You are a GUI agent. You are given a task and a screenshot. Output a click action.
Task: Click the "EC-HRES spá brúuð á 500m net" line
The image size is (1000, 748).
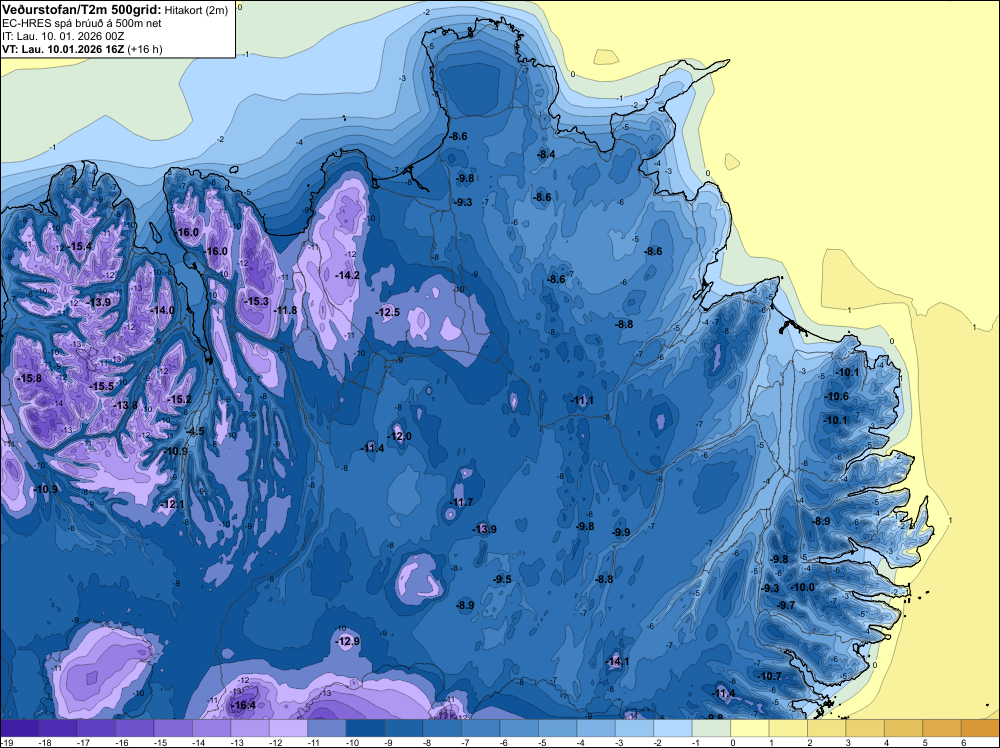coord(82,24)
